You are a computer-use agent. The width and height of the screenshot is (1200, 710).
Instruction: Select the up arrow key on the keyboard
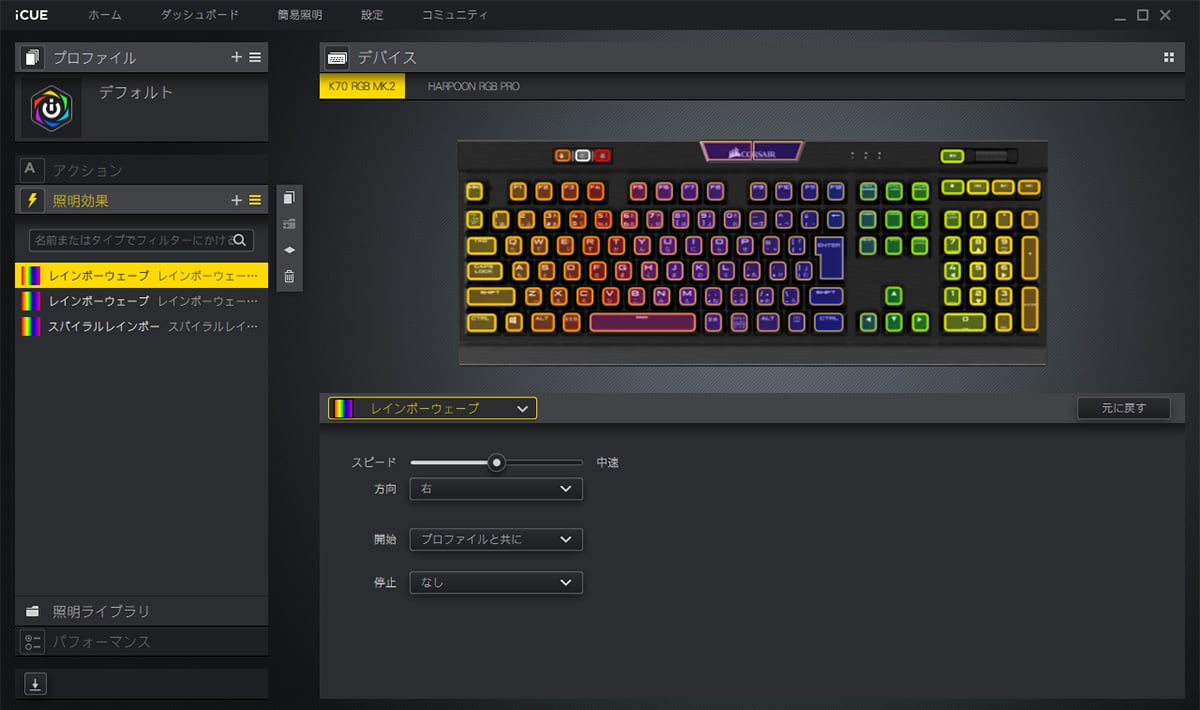pos(893,296)
